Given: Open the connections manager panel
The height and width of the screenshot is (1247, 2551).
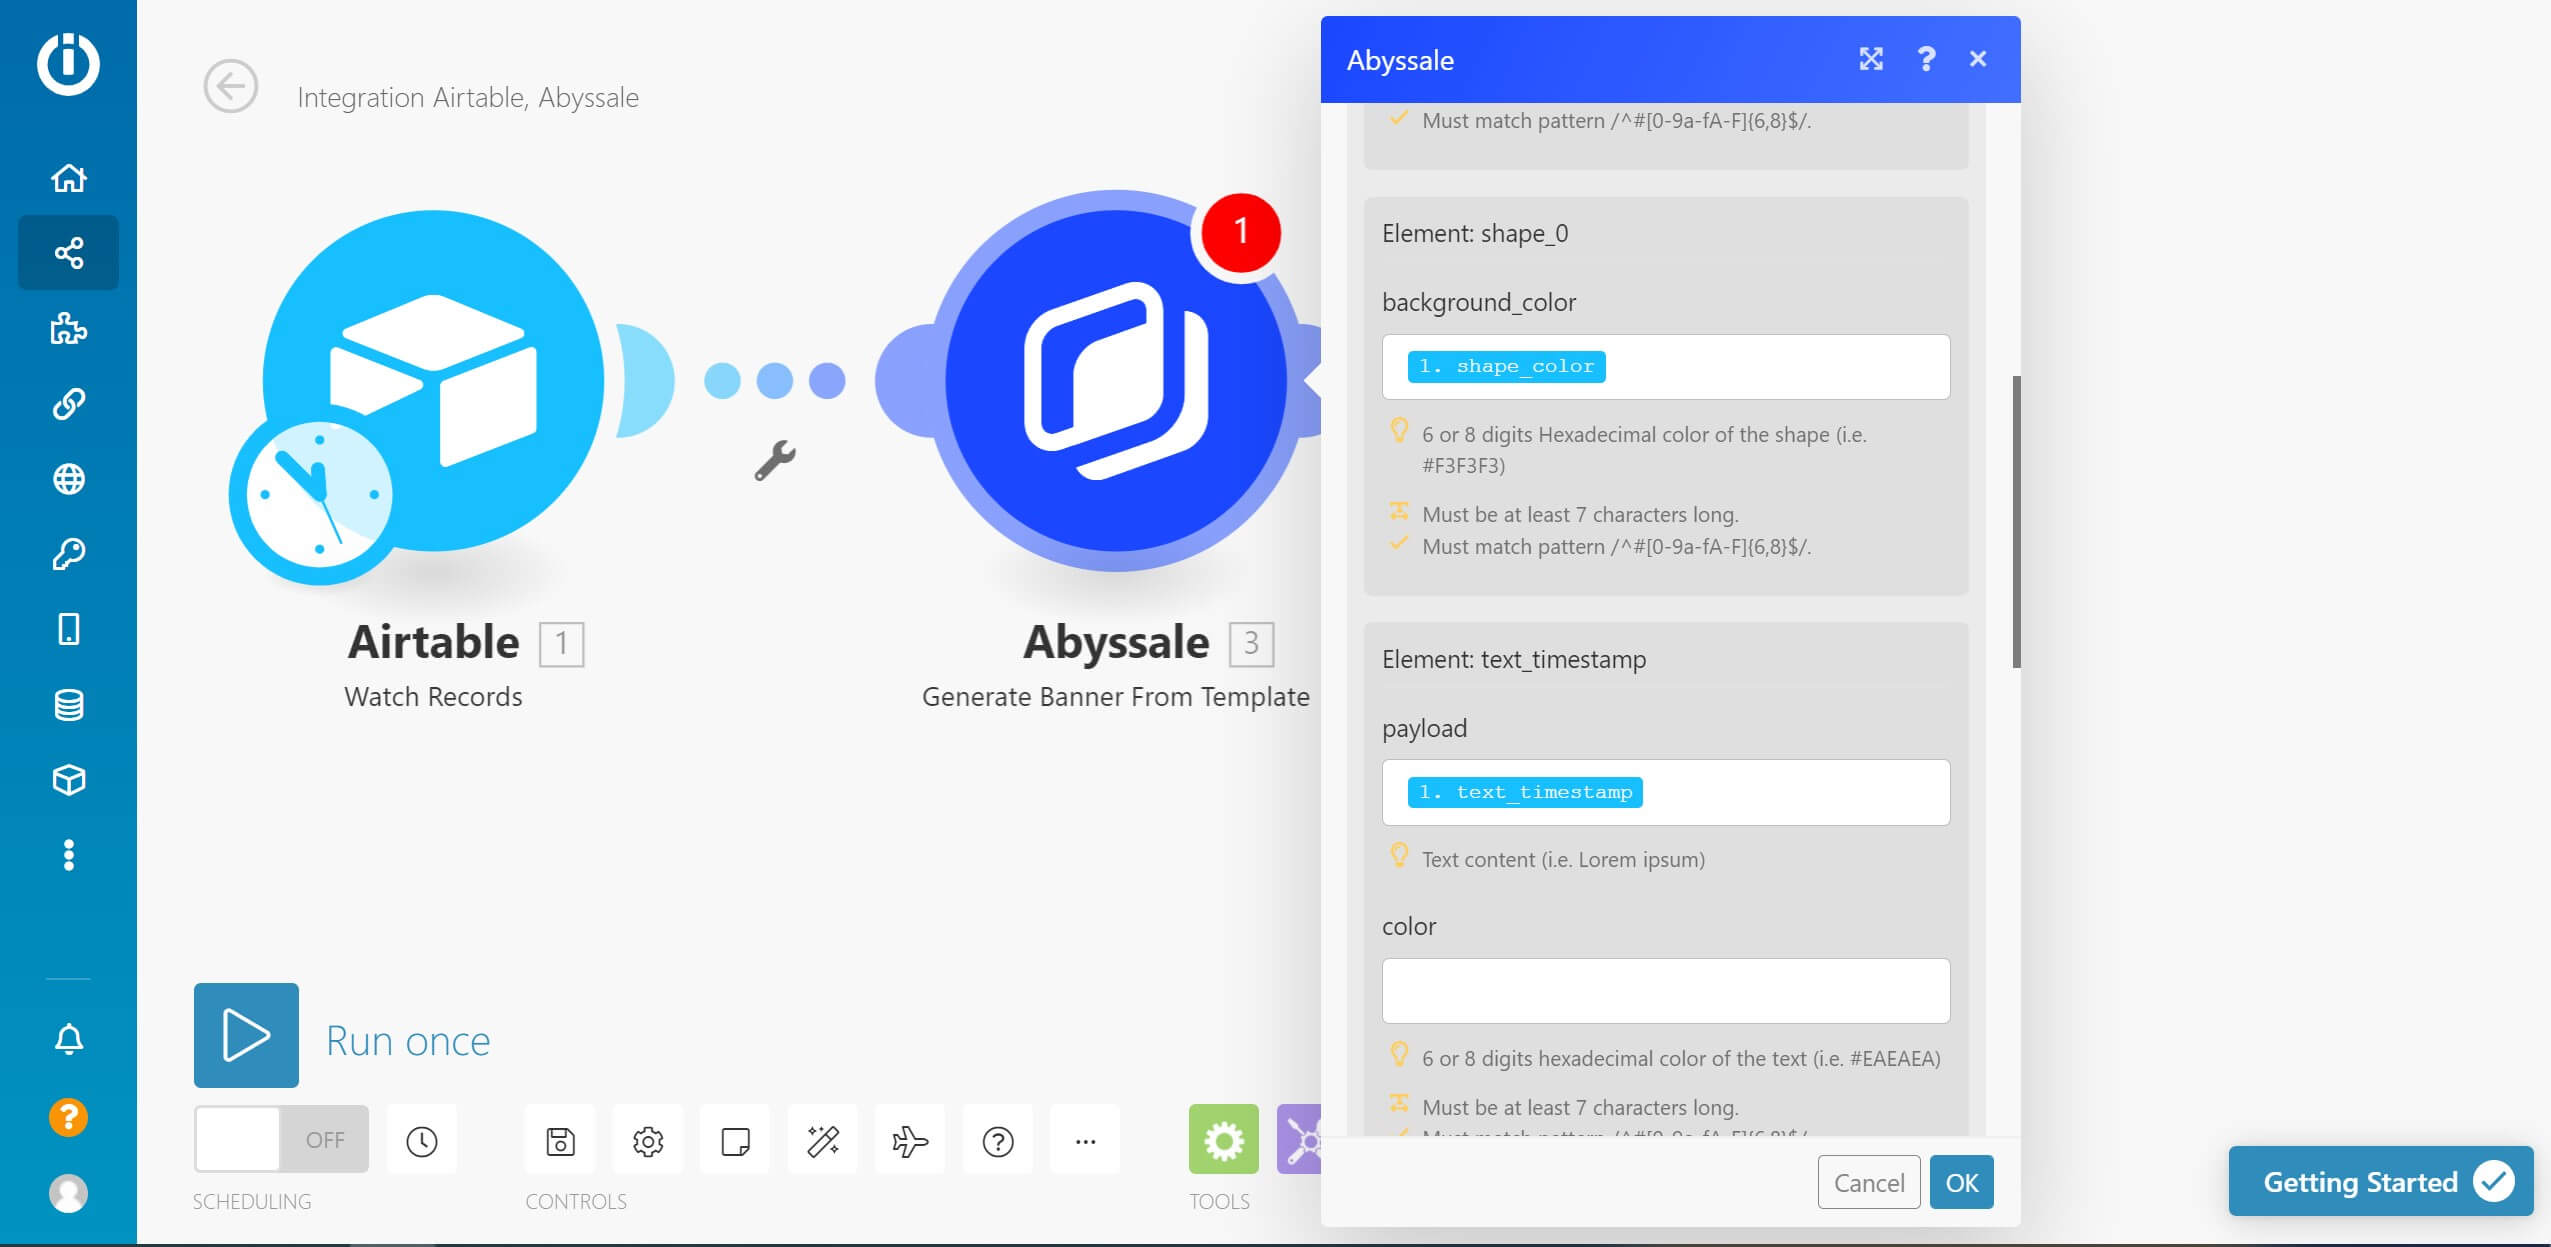Looking at the screenshot, I should [x=68, y=404].
